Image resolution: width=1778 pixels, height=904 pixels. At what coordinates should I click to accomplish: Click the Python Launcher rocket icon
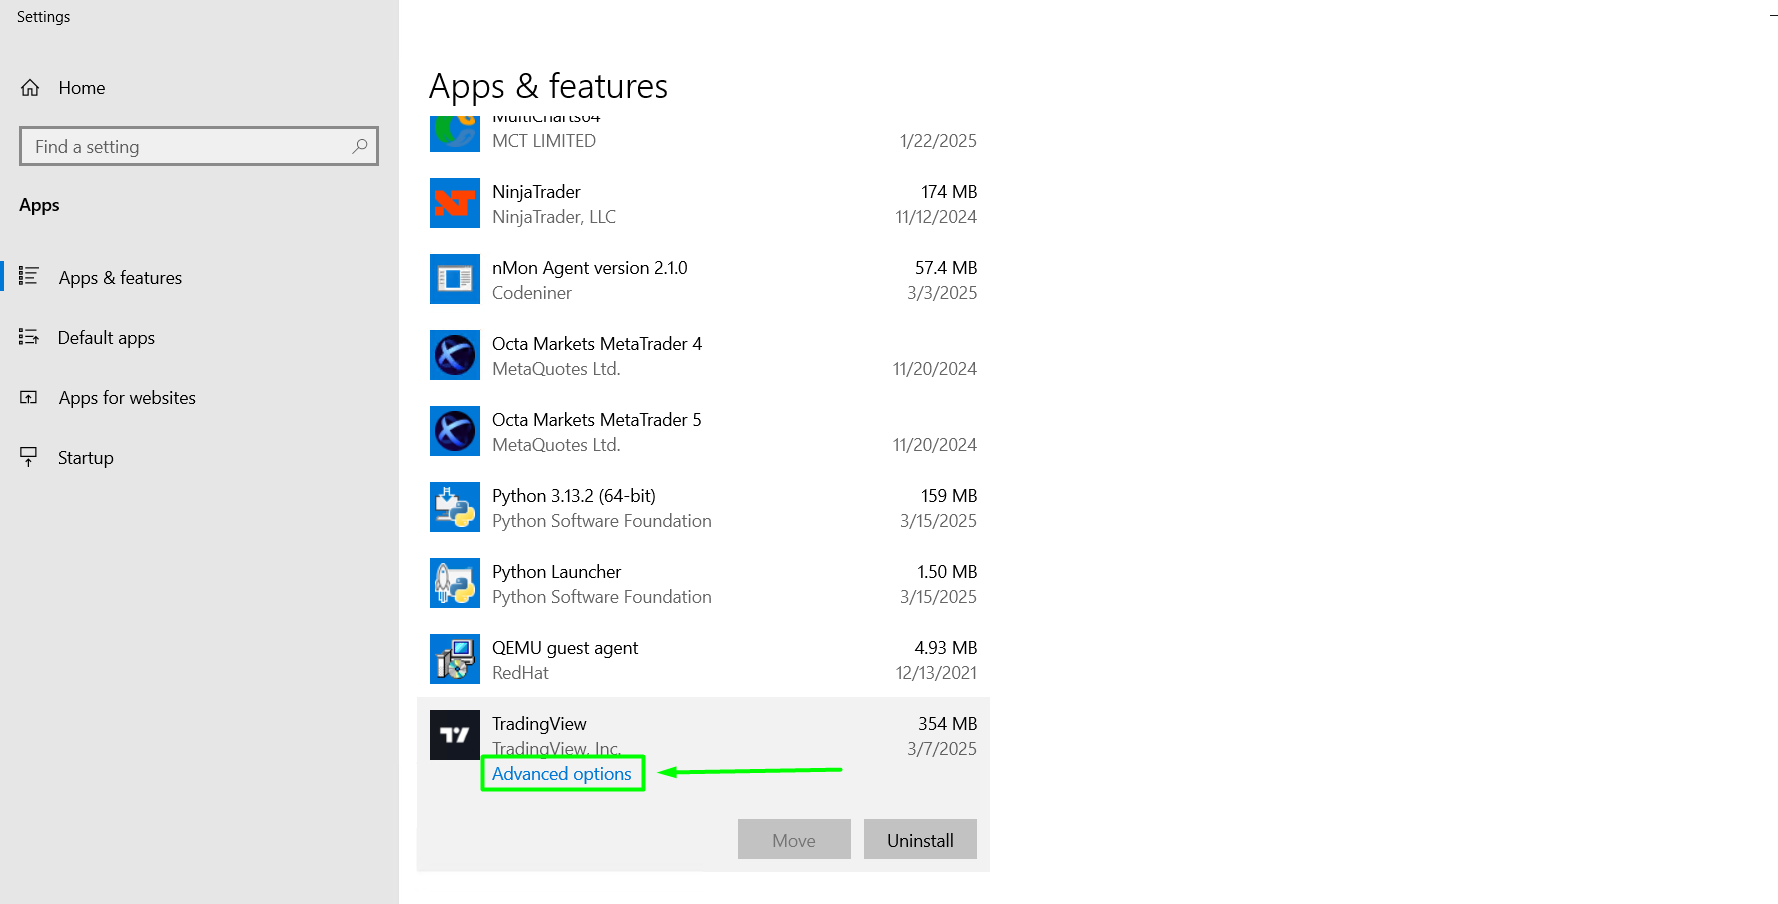tap(455, 583)
